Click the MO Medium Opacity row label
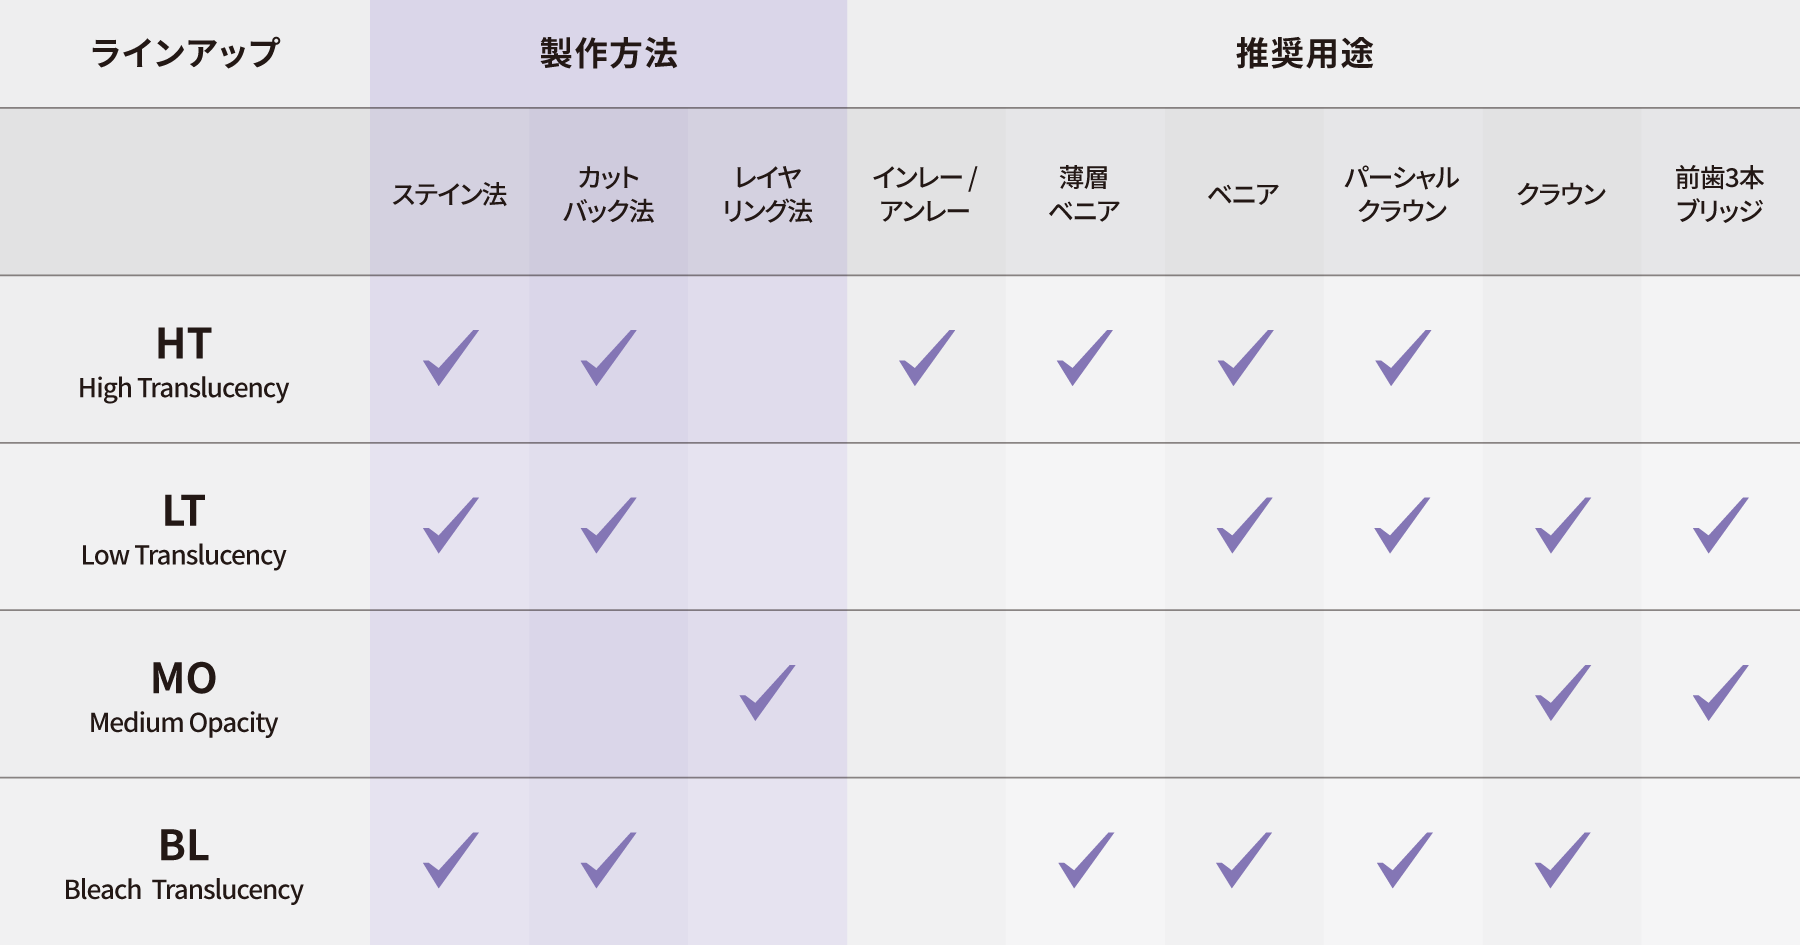 (184, 696)
